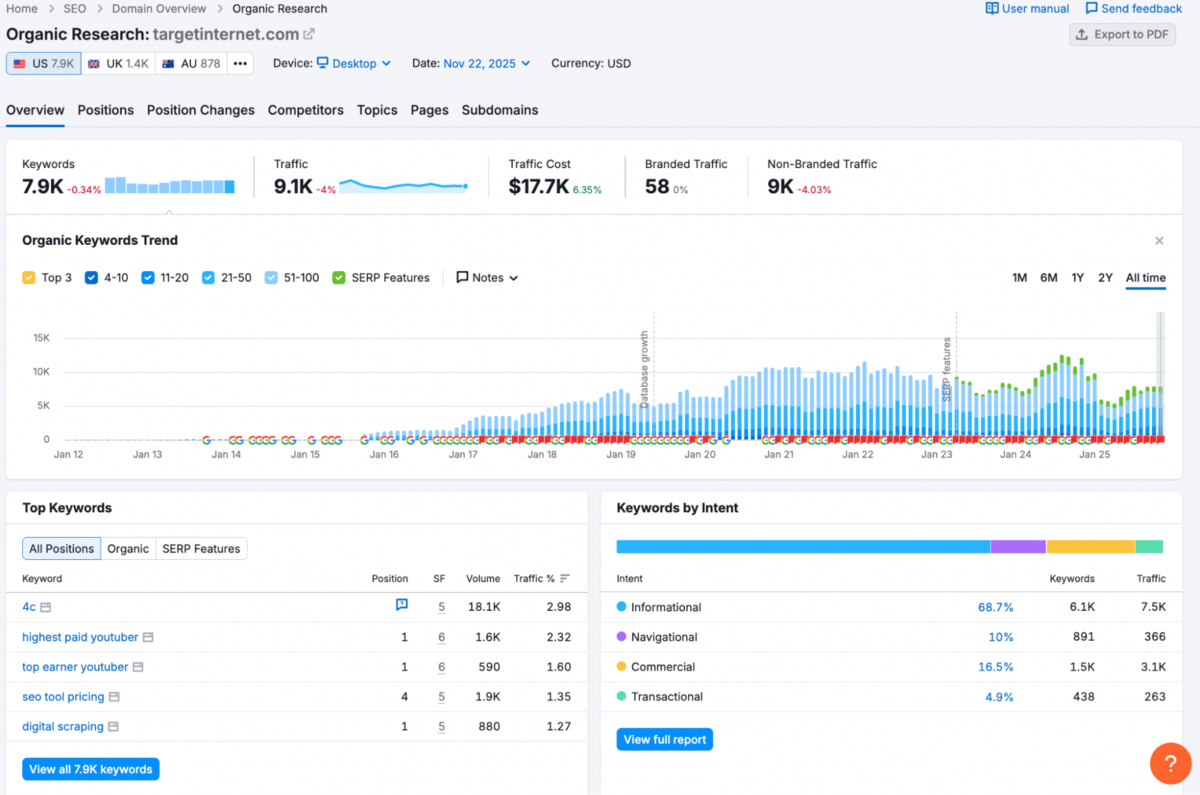Select Organic filter in Top Keywords
The width and height of the screenshot is (1200, 795).
[128, 548]
